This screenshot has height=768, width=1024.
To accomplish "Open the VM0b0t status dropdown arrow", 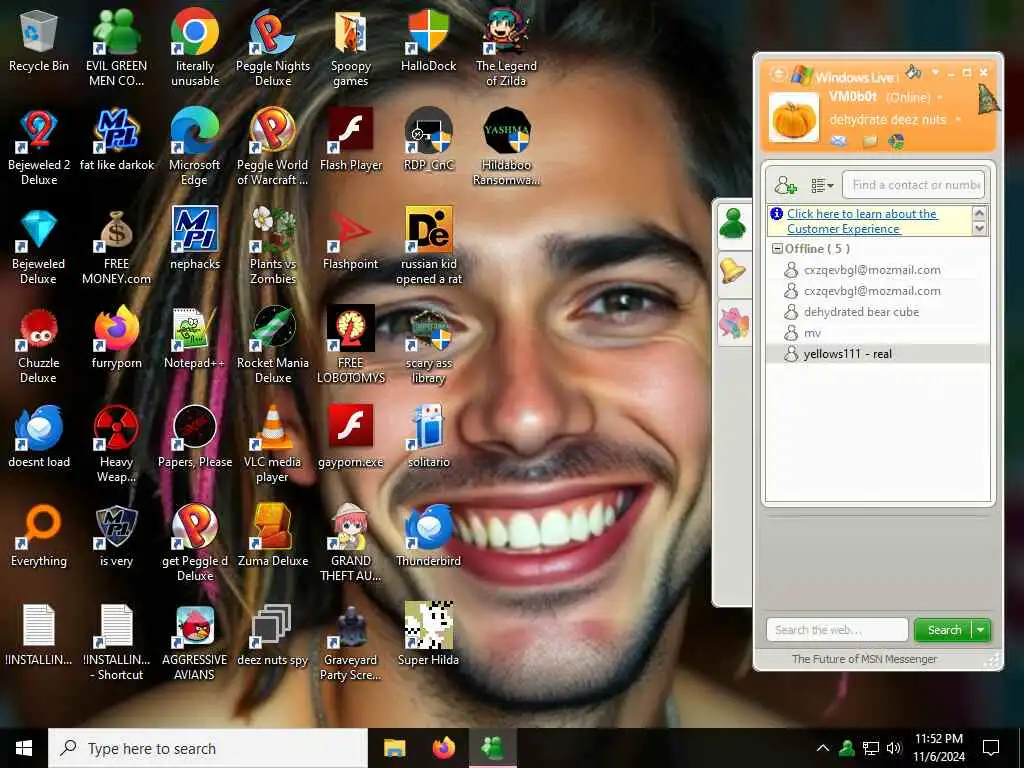I will click(940, 97).
